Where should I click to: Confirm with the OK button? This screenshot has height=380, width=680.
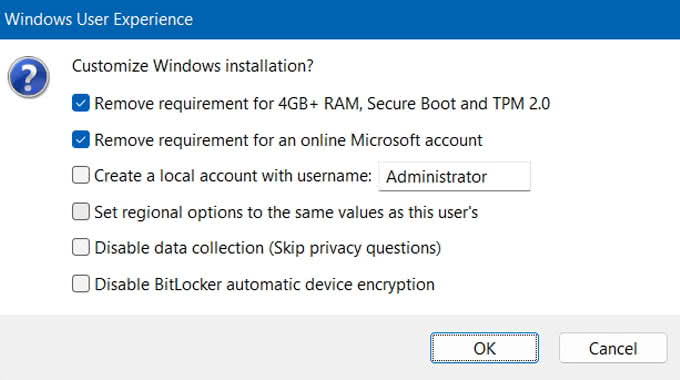(x=484, y=348)
